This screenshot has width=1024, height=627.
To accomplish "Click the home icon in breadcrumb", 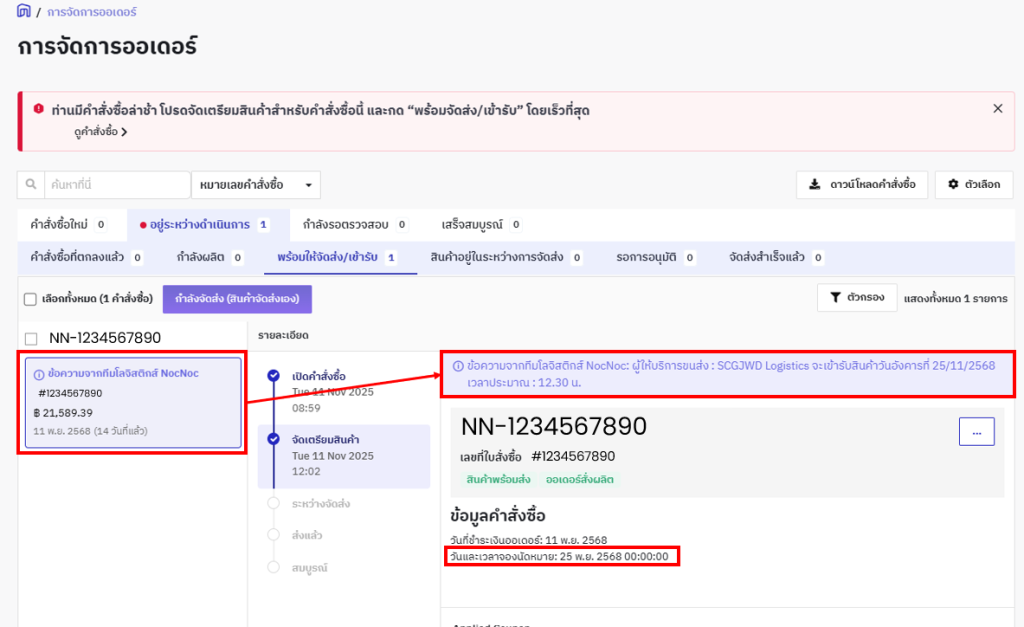I will coord(24,12).
